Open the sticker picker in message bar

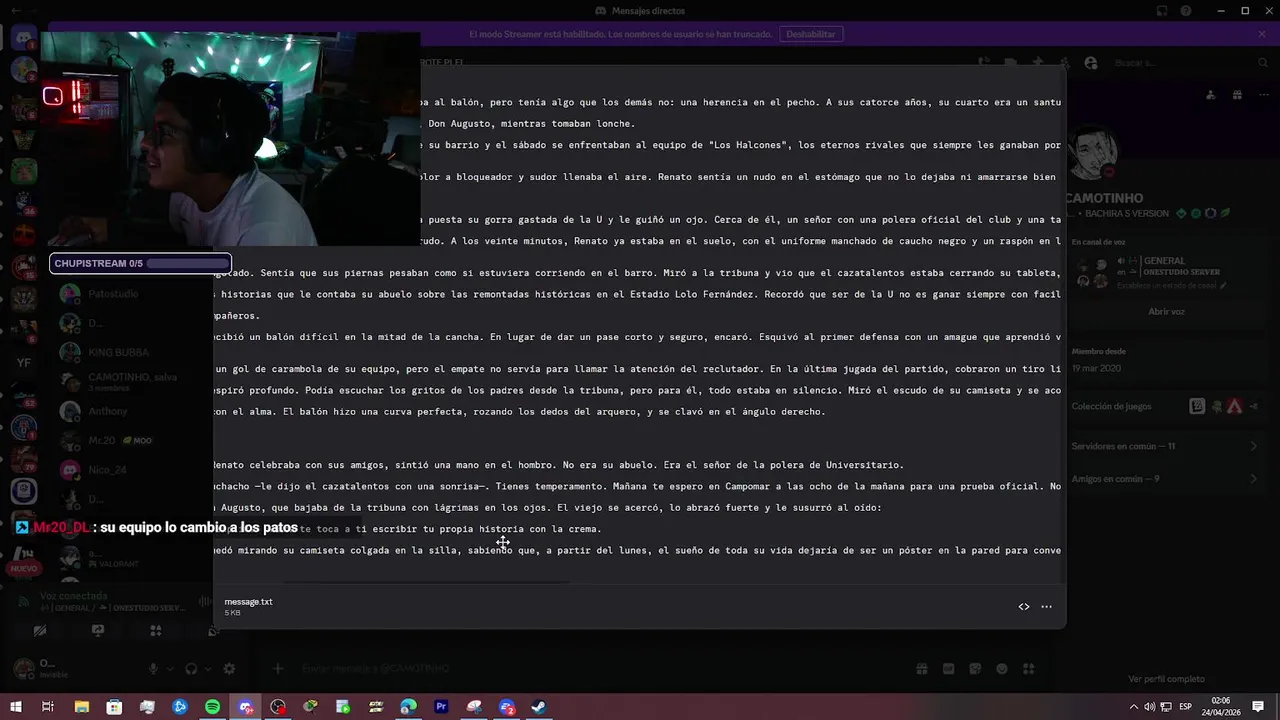coord(975,668)
